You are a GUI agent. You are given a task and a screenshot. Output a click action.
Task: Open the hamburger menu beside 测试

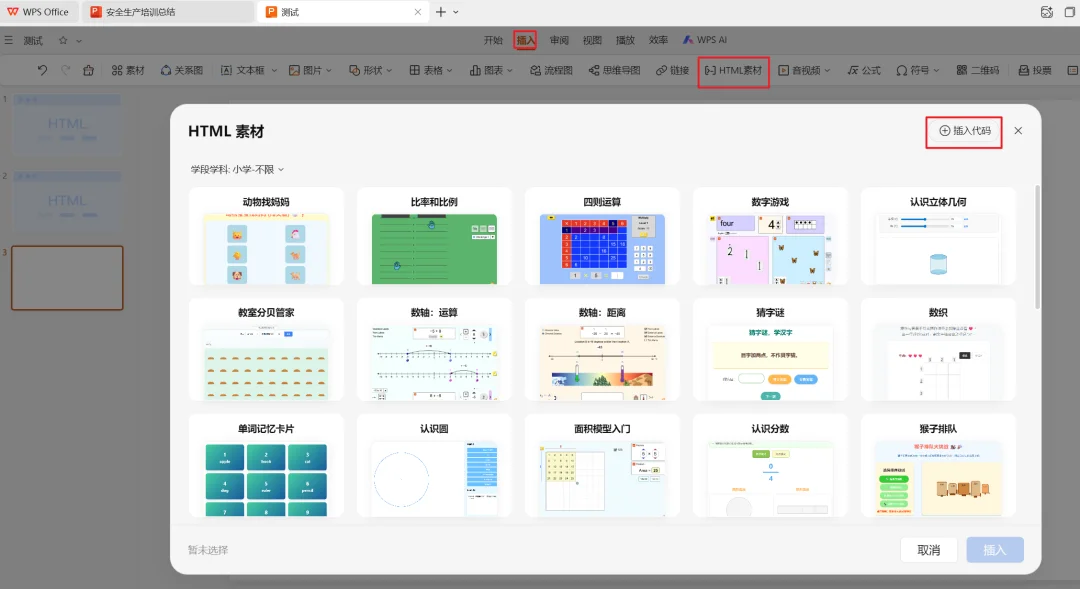[8, 41]
